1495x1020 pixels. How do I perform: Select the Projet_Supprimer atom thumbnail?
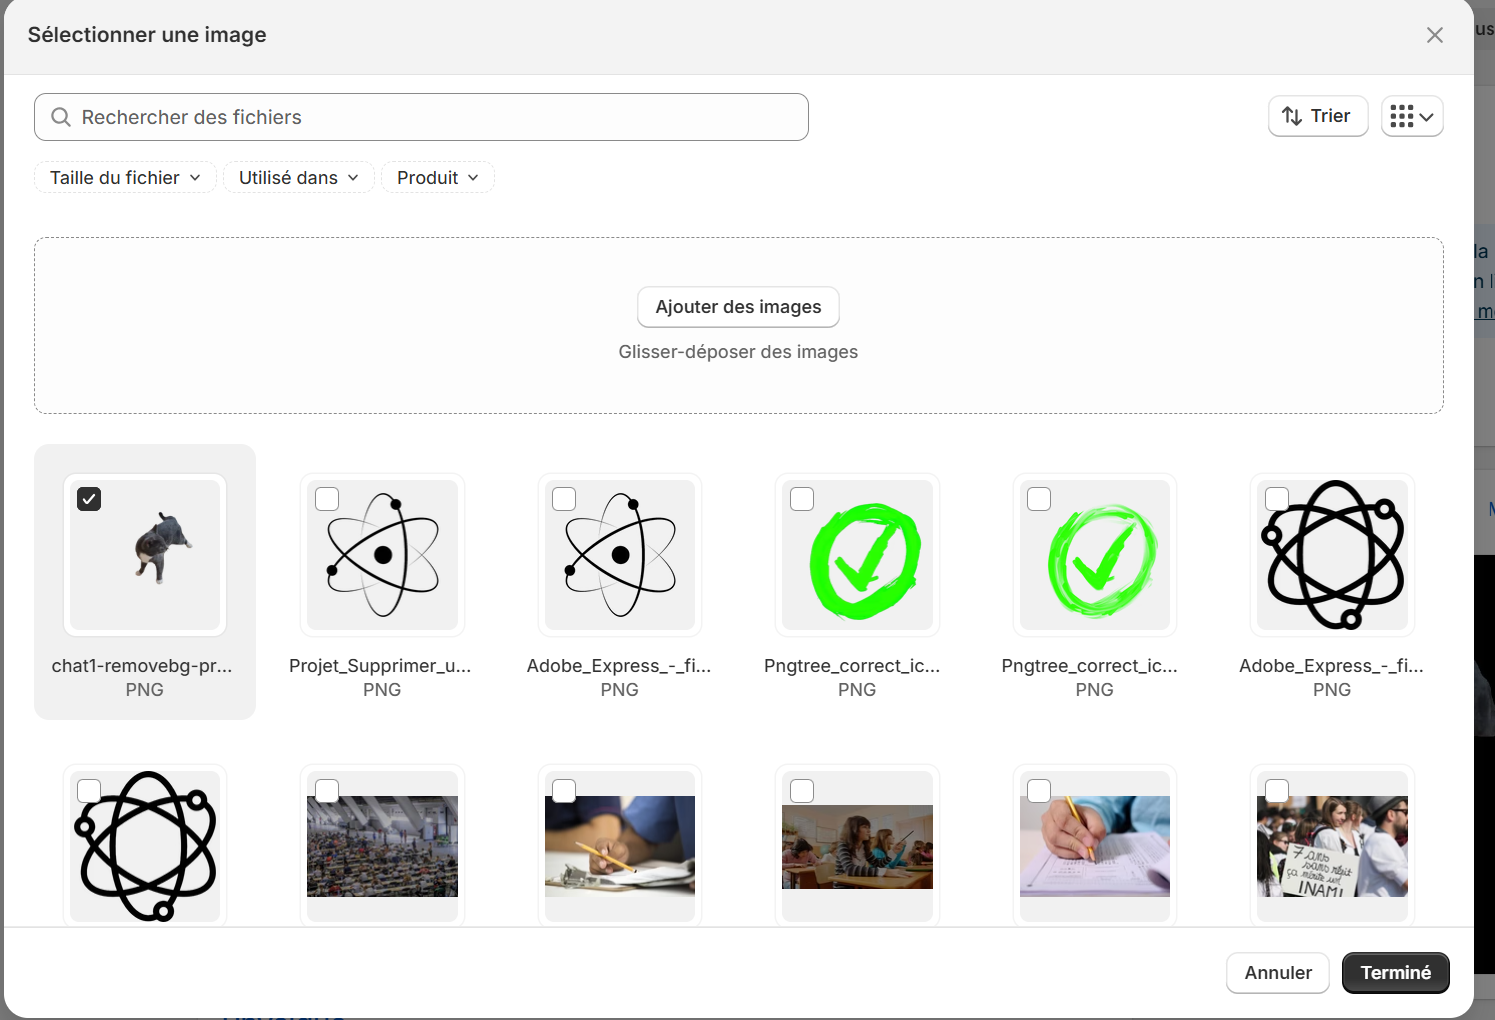(x=382, y=555)
